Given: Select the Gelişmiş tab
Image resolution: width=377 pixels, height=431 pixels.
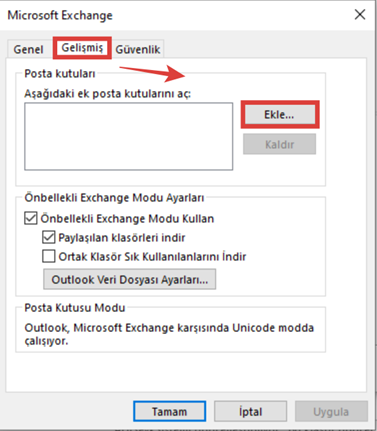Looking at the screenshot, I should 82,48.
